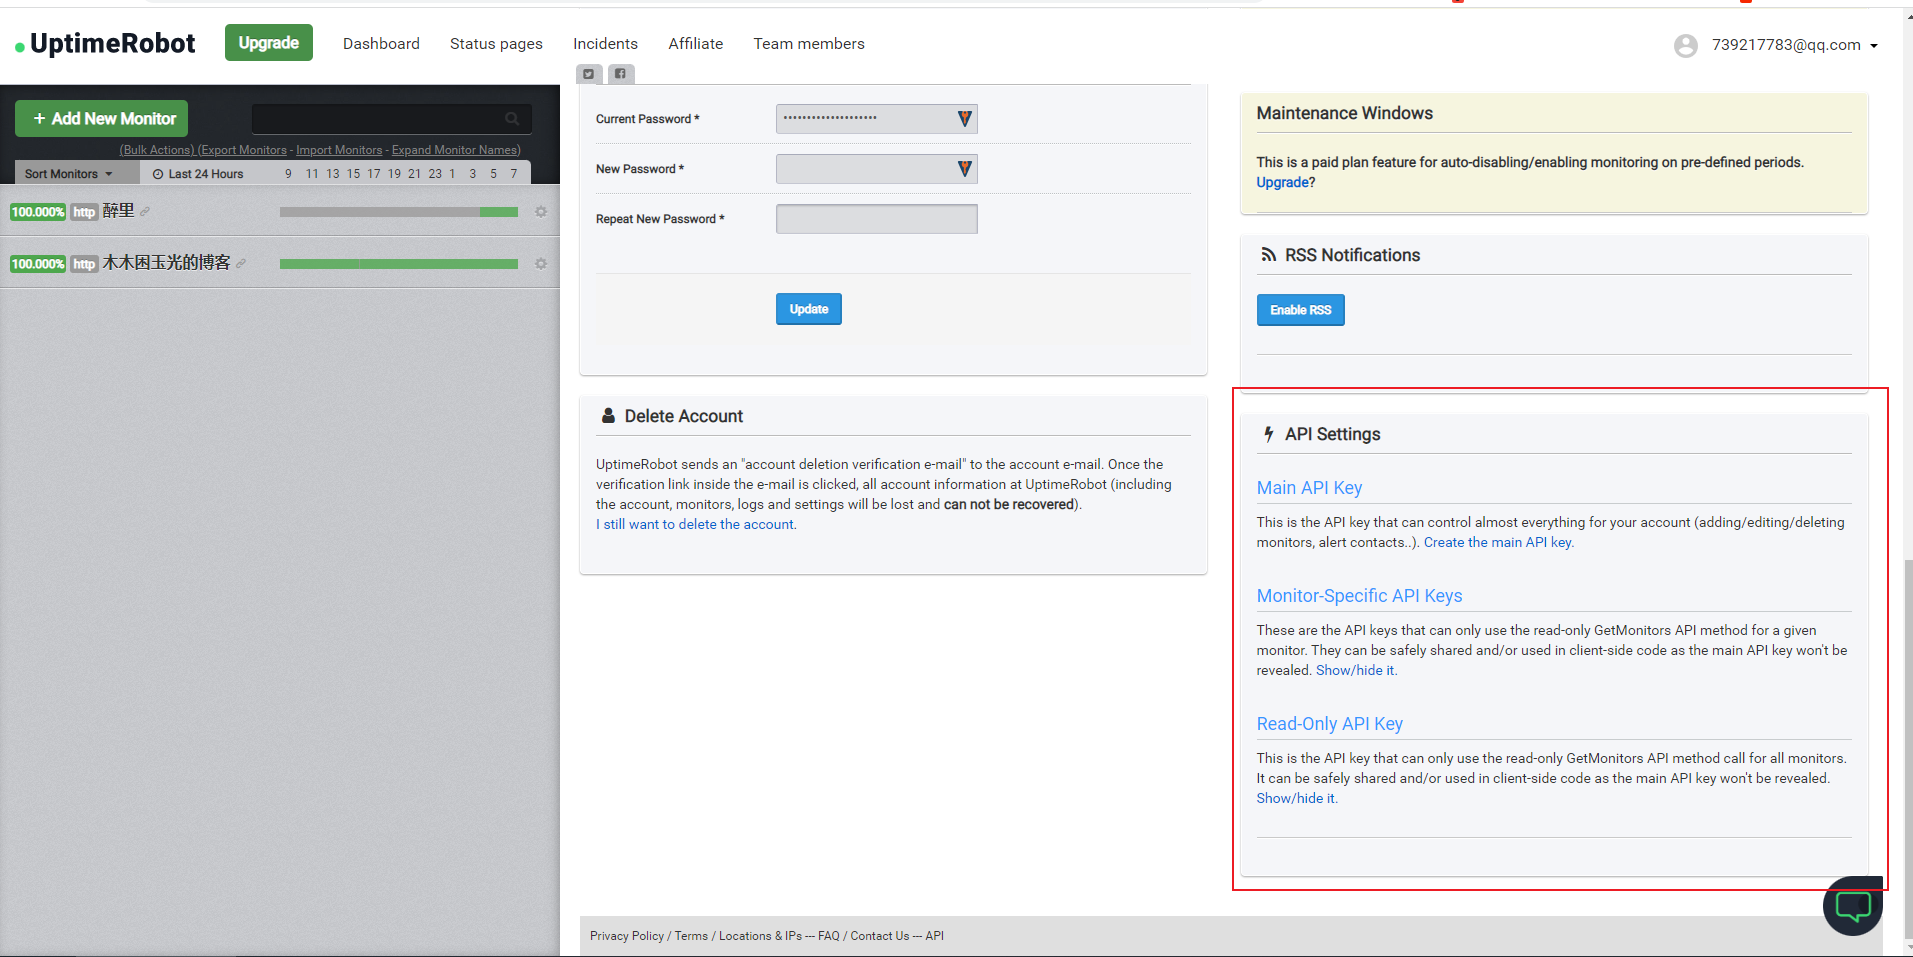Open the gear settings for monitor 醉里
Screen dimensions: 1913x957
(x=541, y=212)
